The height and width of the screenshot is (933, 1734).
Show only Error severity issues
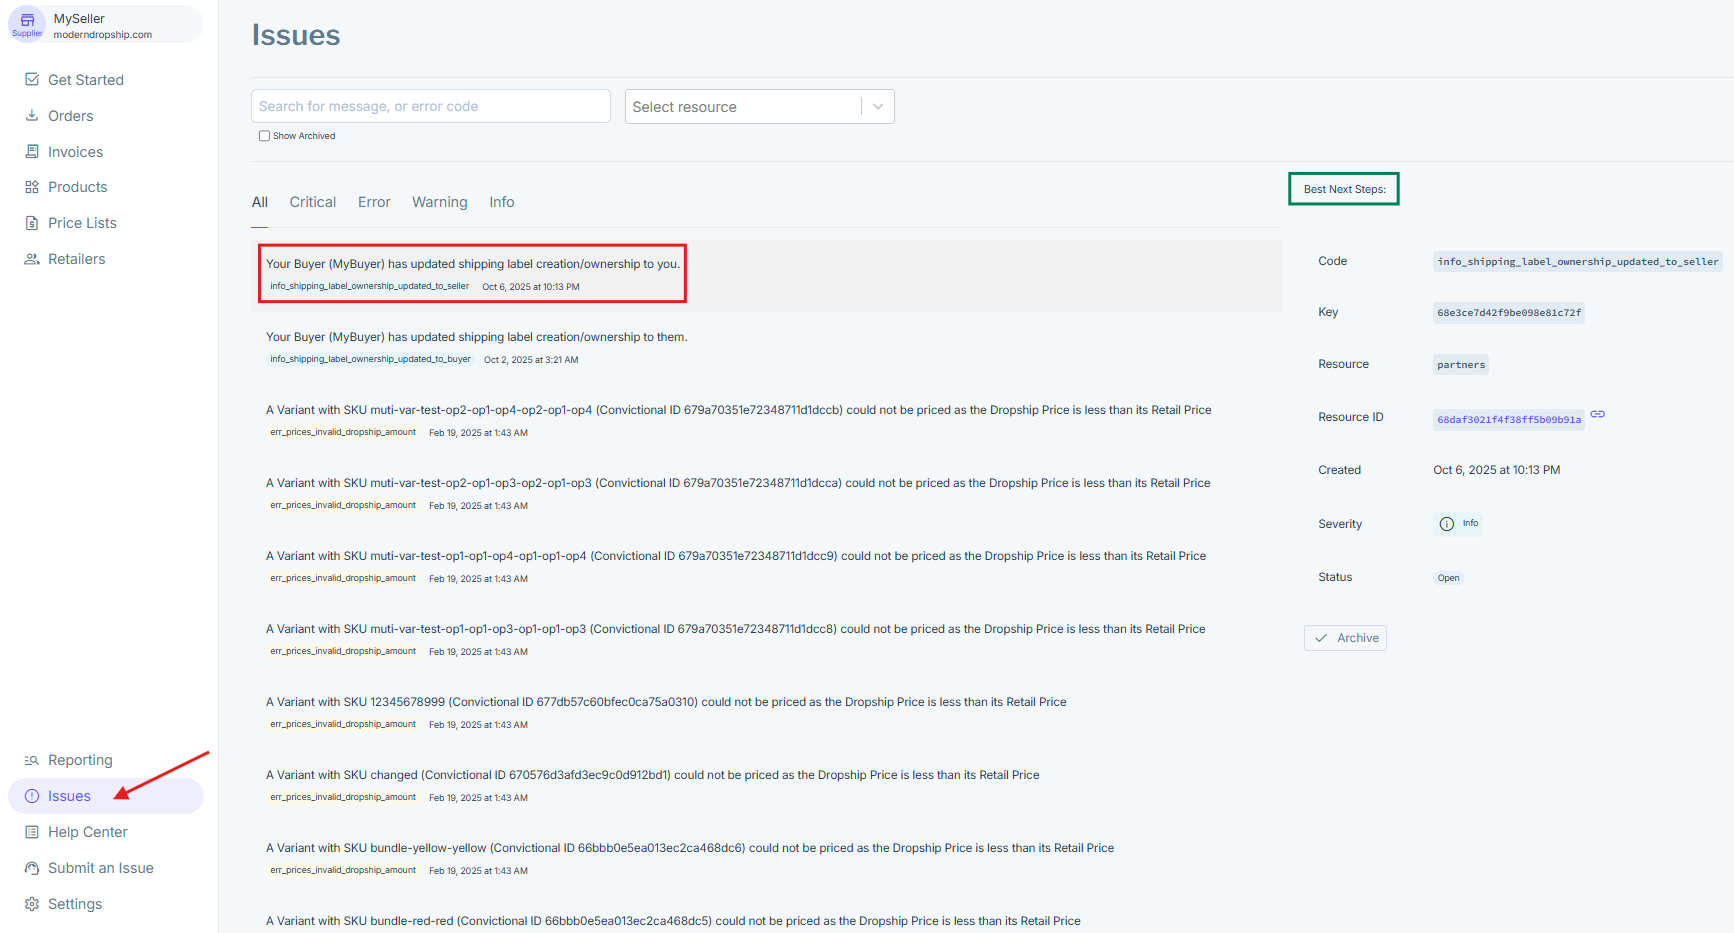(x=374, y=202)
